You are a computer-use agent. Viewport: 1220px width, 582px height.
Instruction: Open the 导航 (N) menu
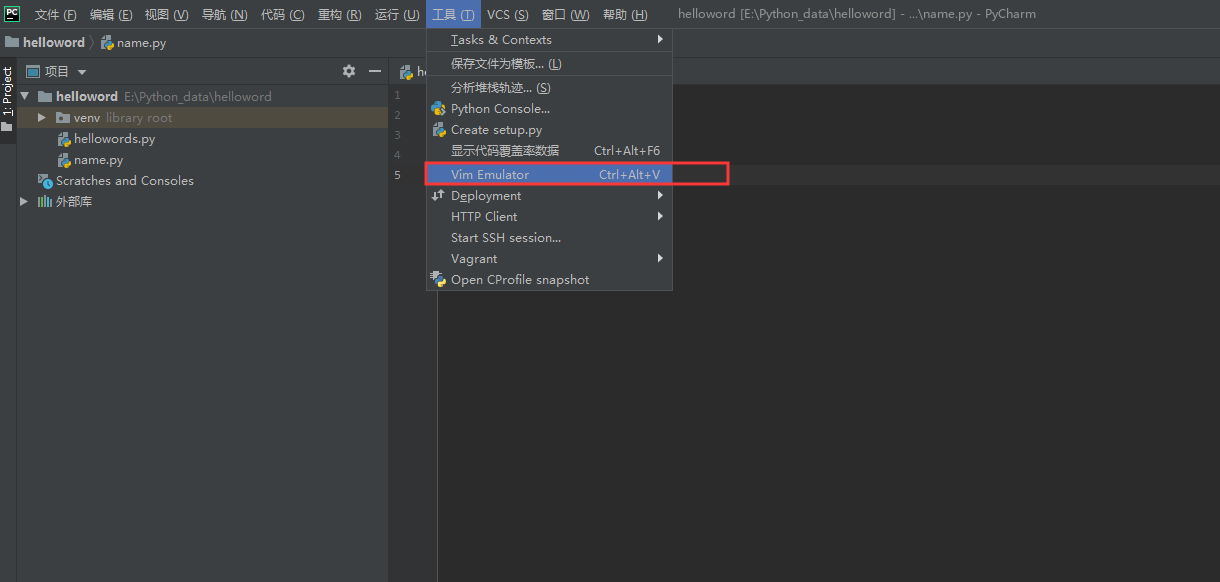[225, 15]
